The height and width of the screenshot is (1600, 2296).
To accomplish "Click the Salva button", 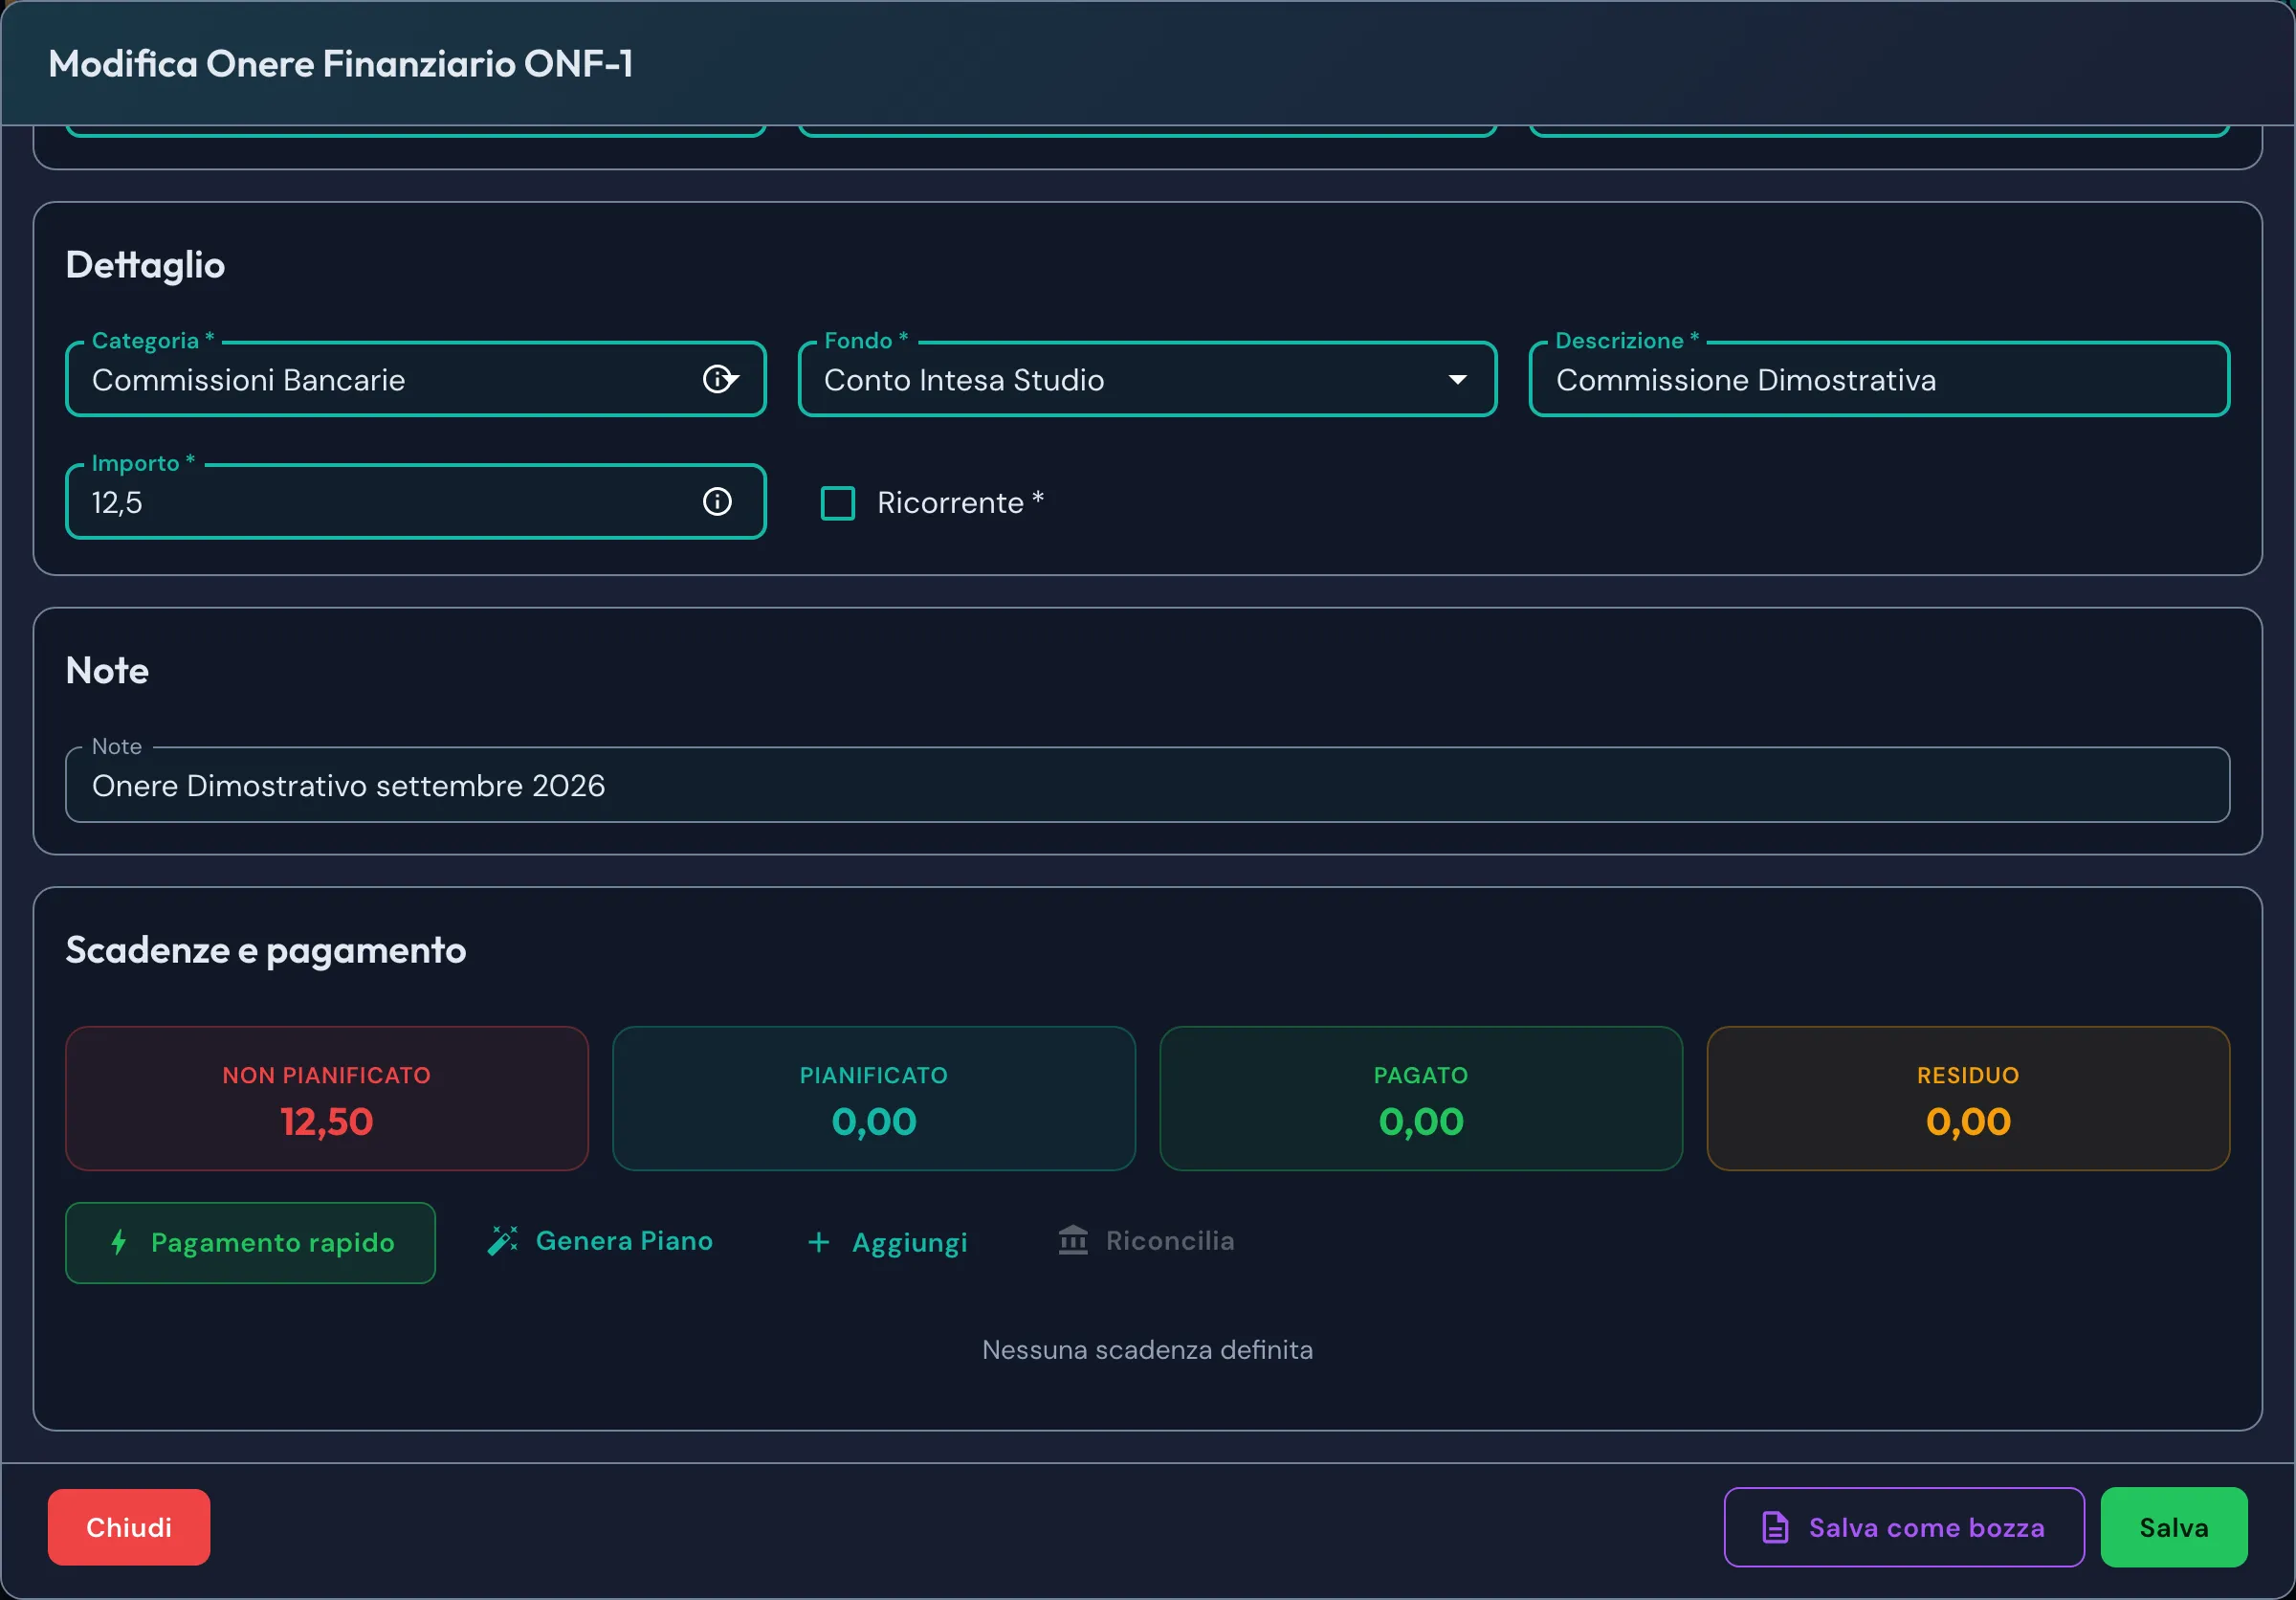I will [2174, 1527].
